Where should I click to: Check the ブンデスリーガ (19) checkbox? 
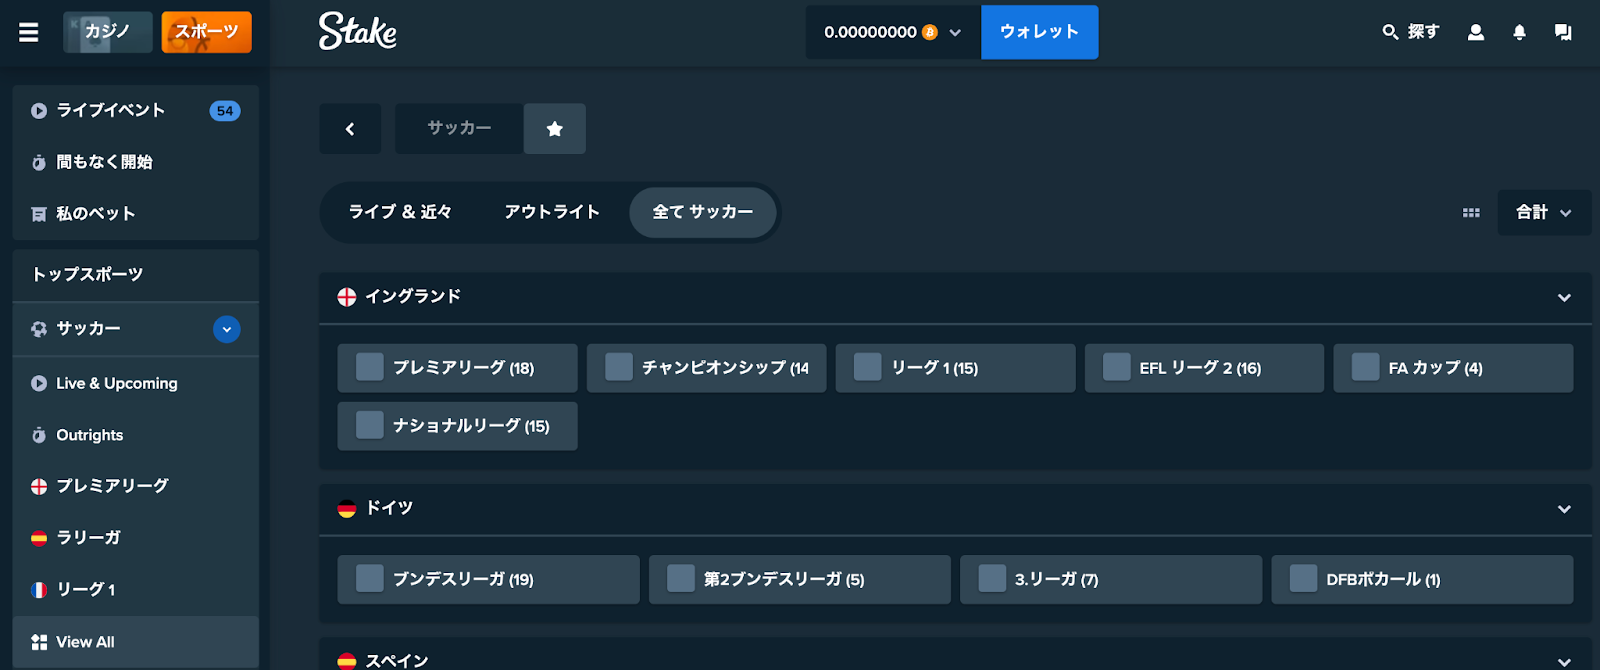370,578
